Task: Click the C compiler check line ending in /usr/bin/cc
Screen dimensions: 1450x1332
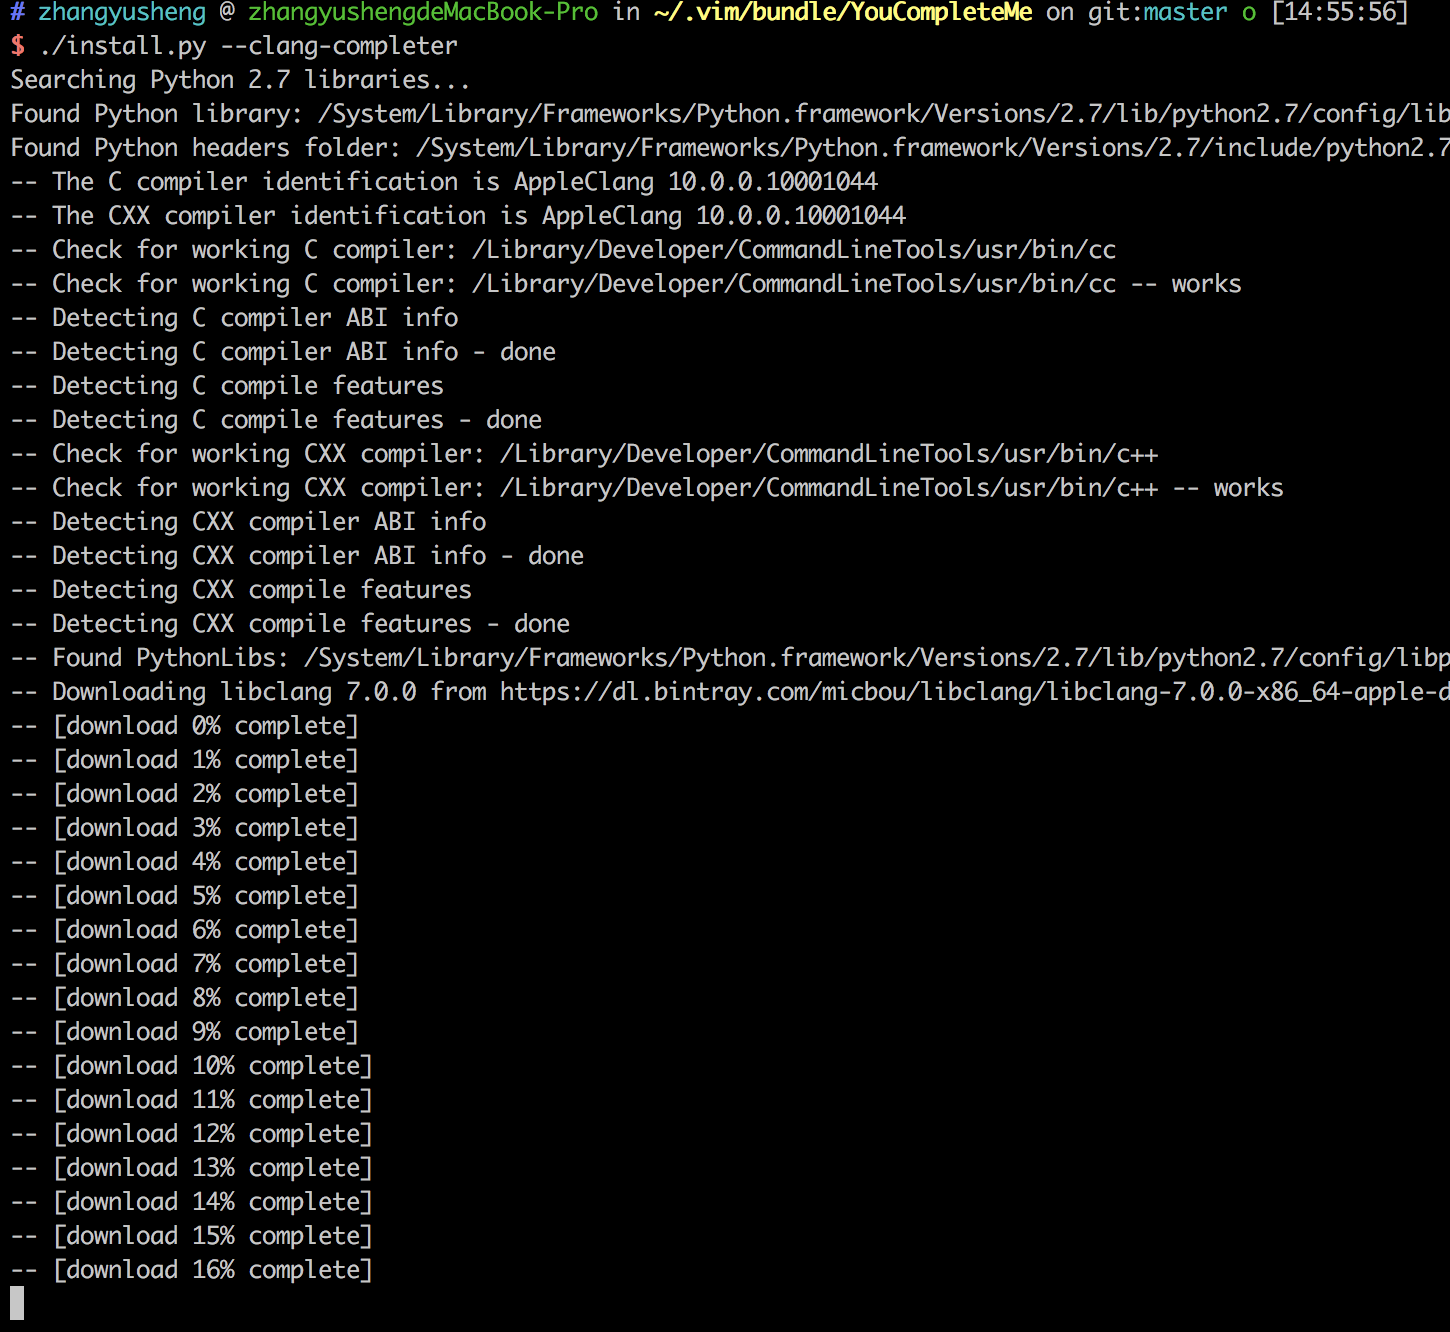Action: (563, 250)
